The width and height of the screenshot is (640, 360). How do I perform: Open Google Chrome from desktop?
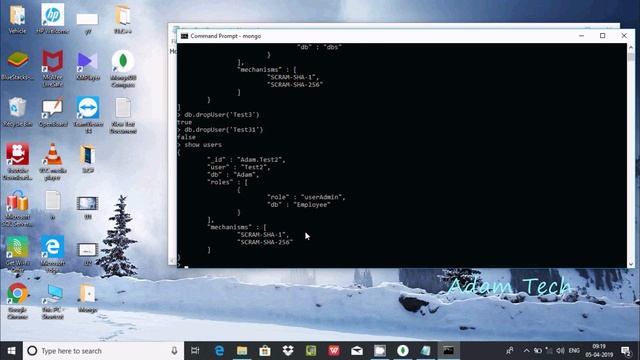(17, 300)
